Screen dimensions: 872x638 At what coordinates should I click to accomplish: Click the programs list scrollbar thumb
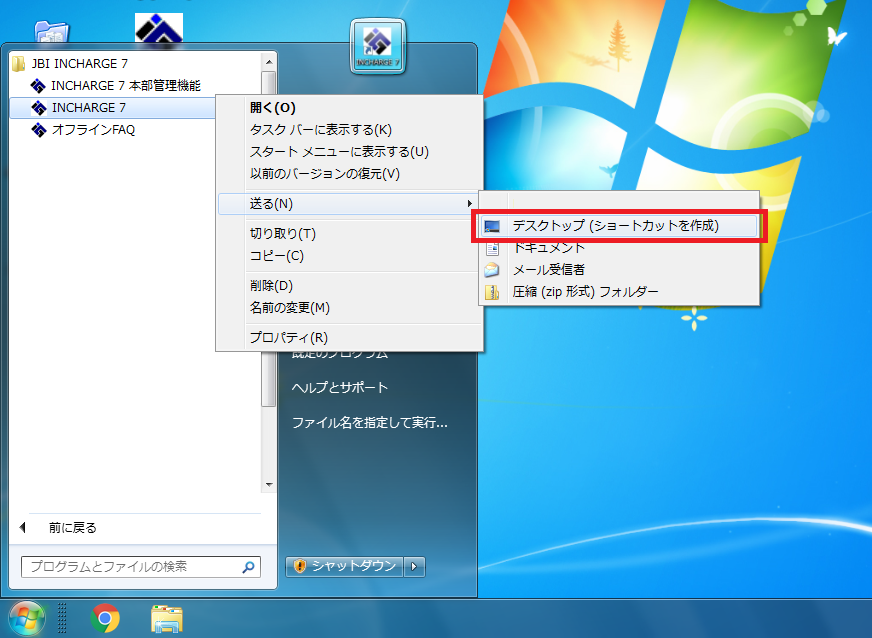(269, 239)
